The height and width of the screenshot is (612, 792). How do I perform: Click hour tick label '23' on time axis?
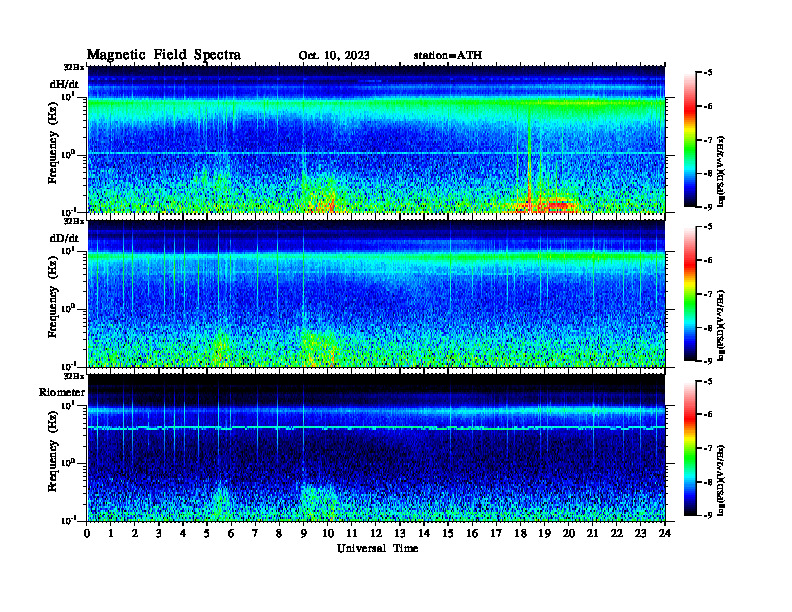pos(640,533)
